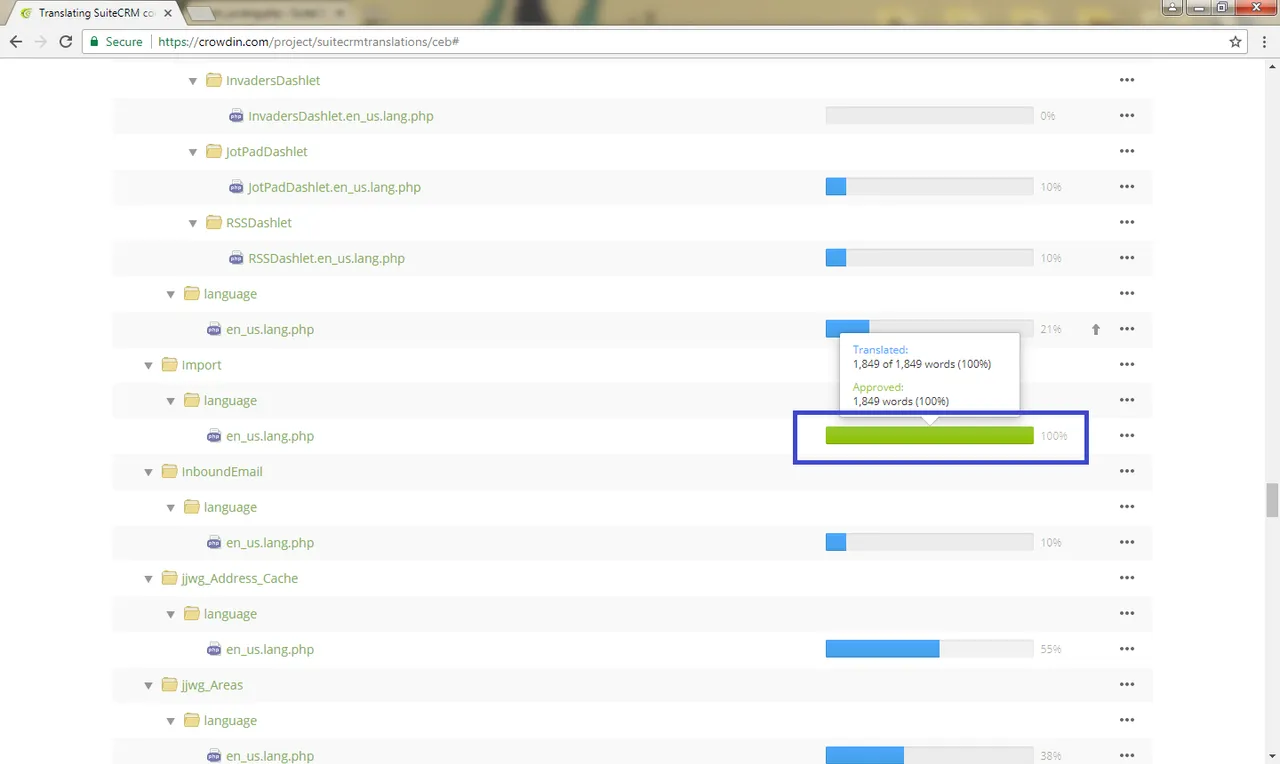
Task: Open more options for Import folder
Action: coord(1127,365)
